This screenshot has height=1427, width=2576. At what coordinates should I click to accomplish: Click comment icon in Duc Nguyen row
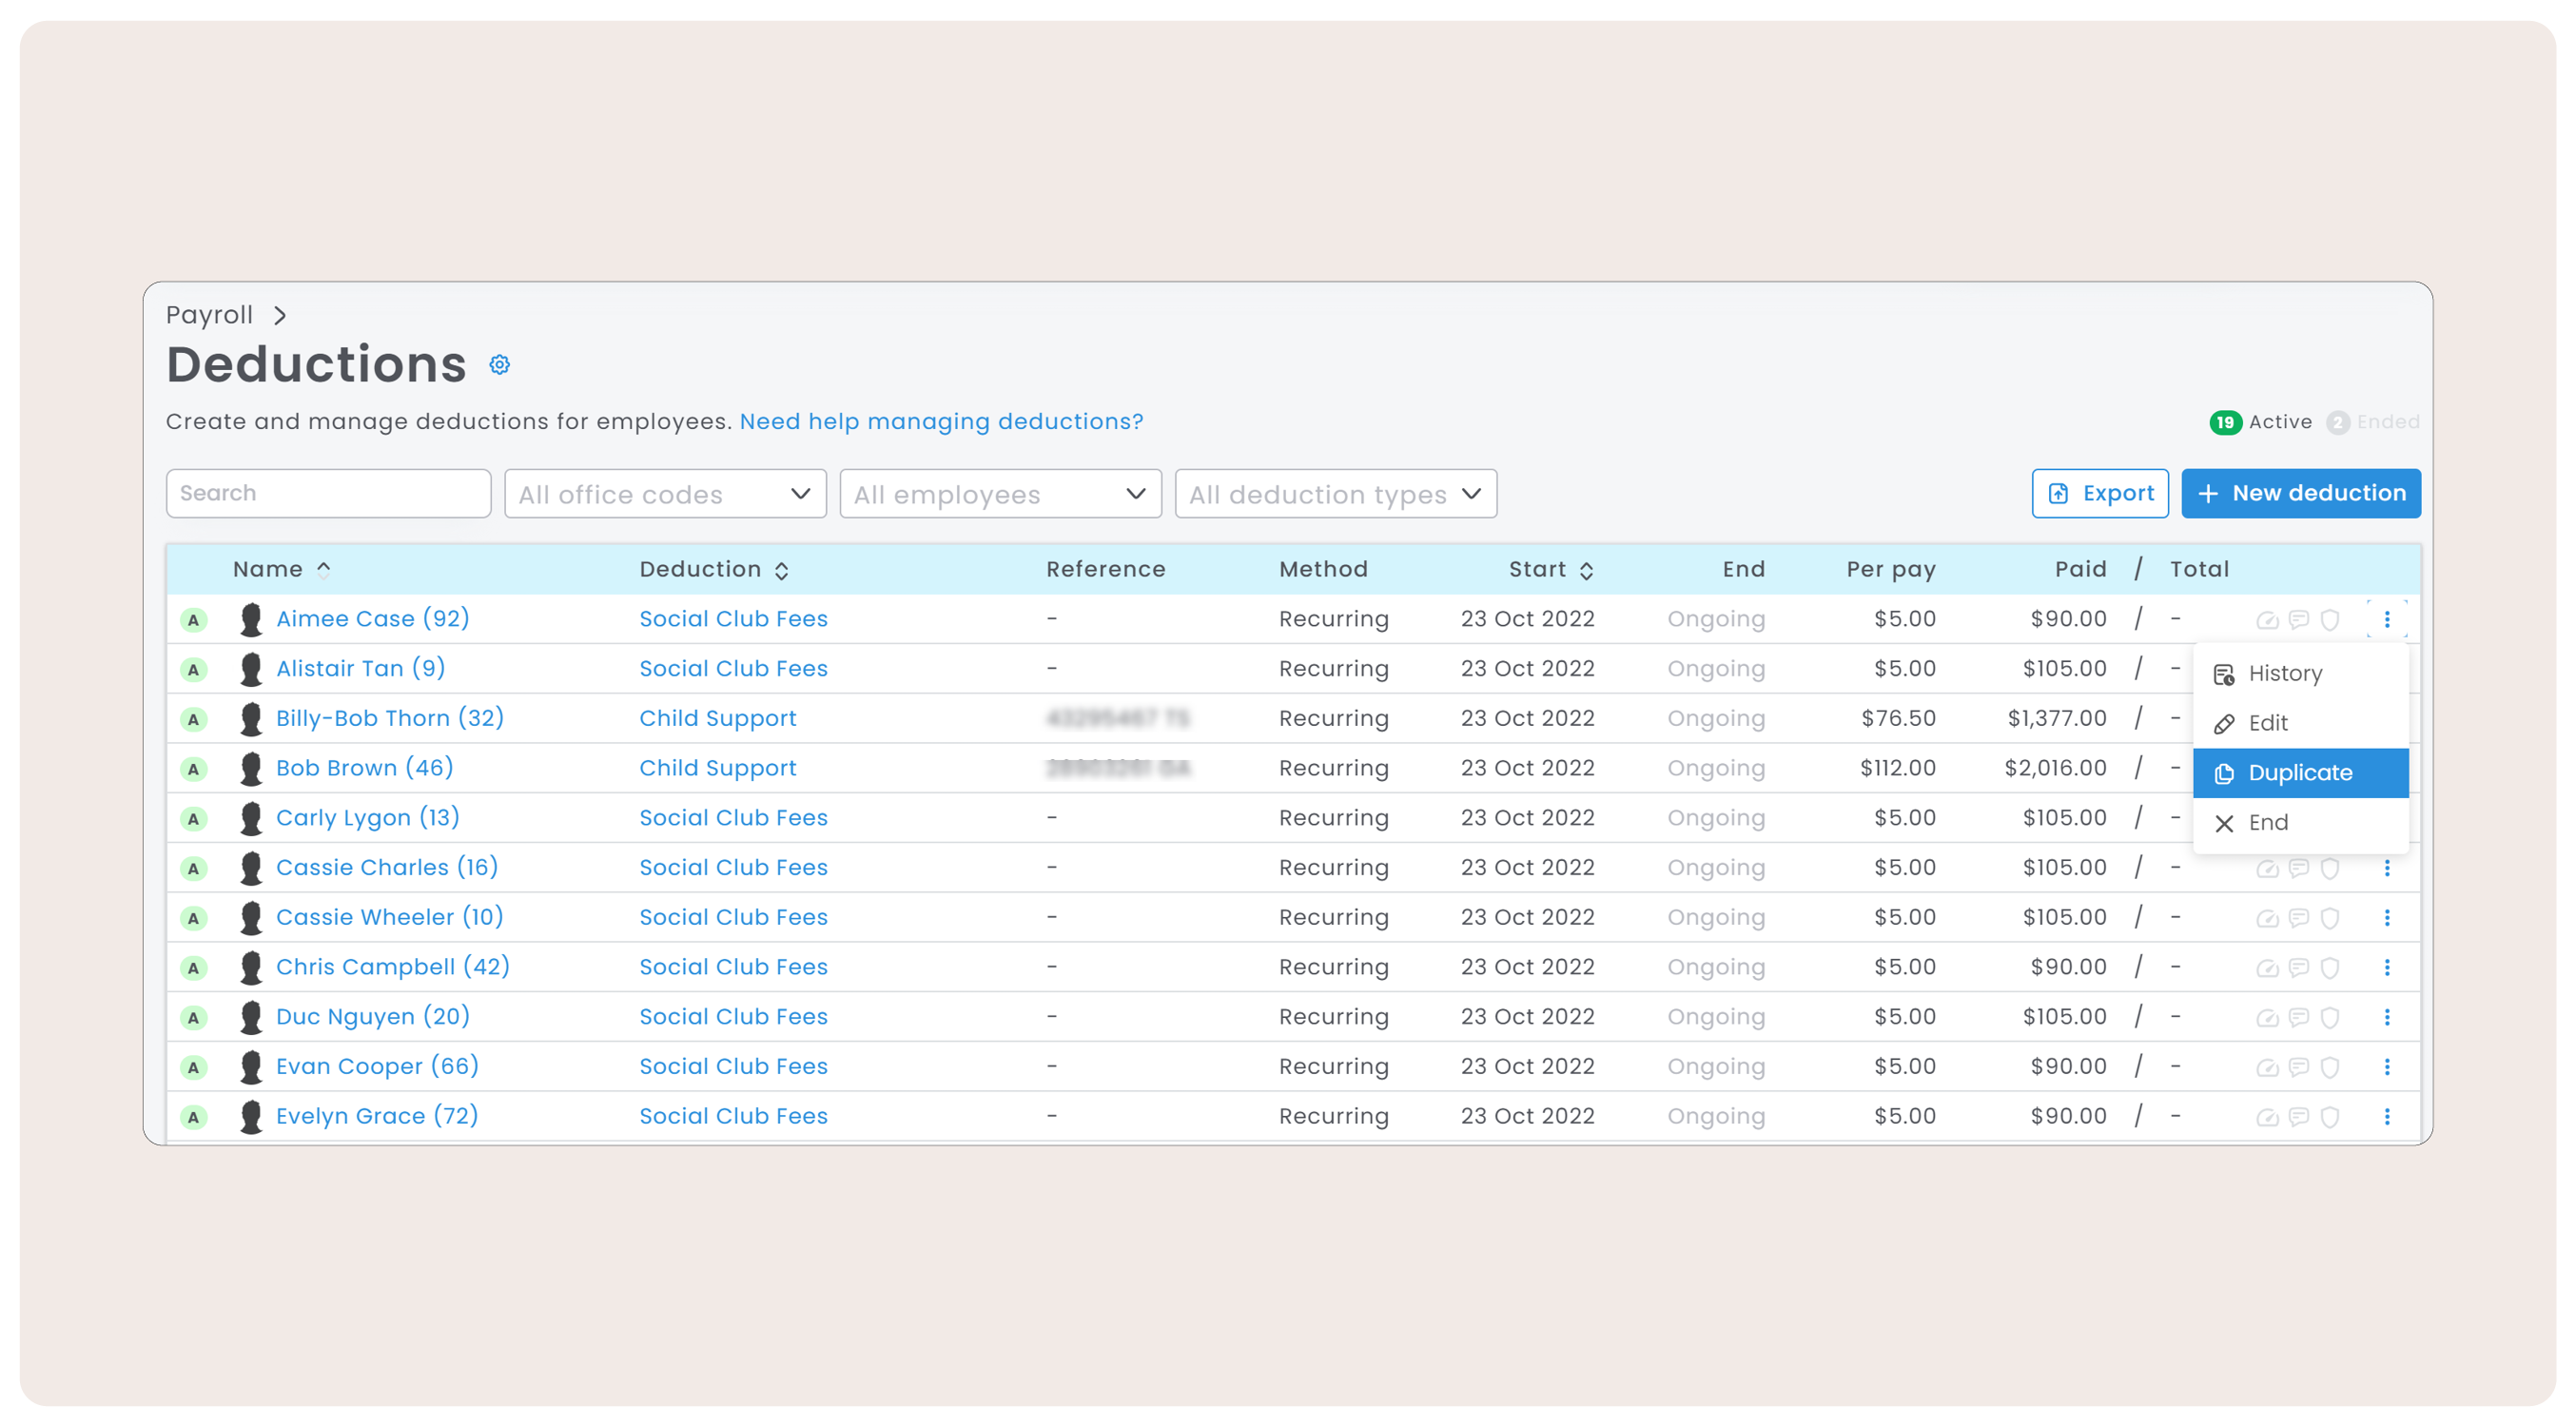tap(2298, 1017)
